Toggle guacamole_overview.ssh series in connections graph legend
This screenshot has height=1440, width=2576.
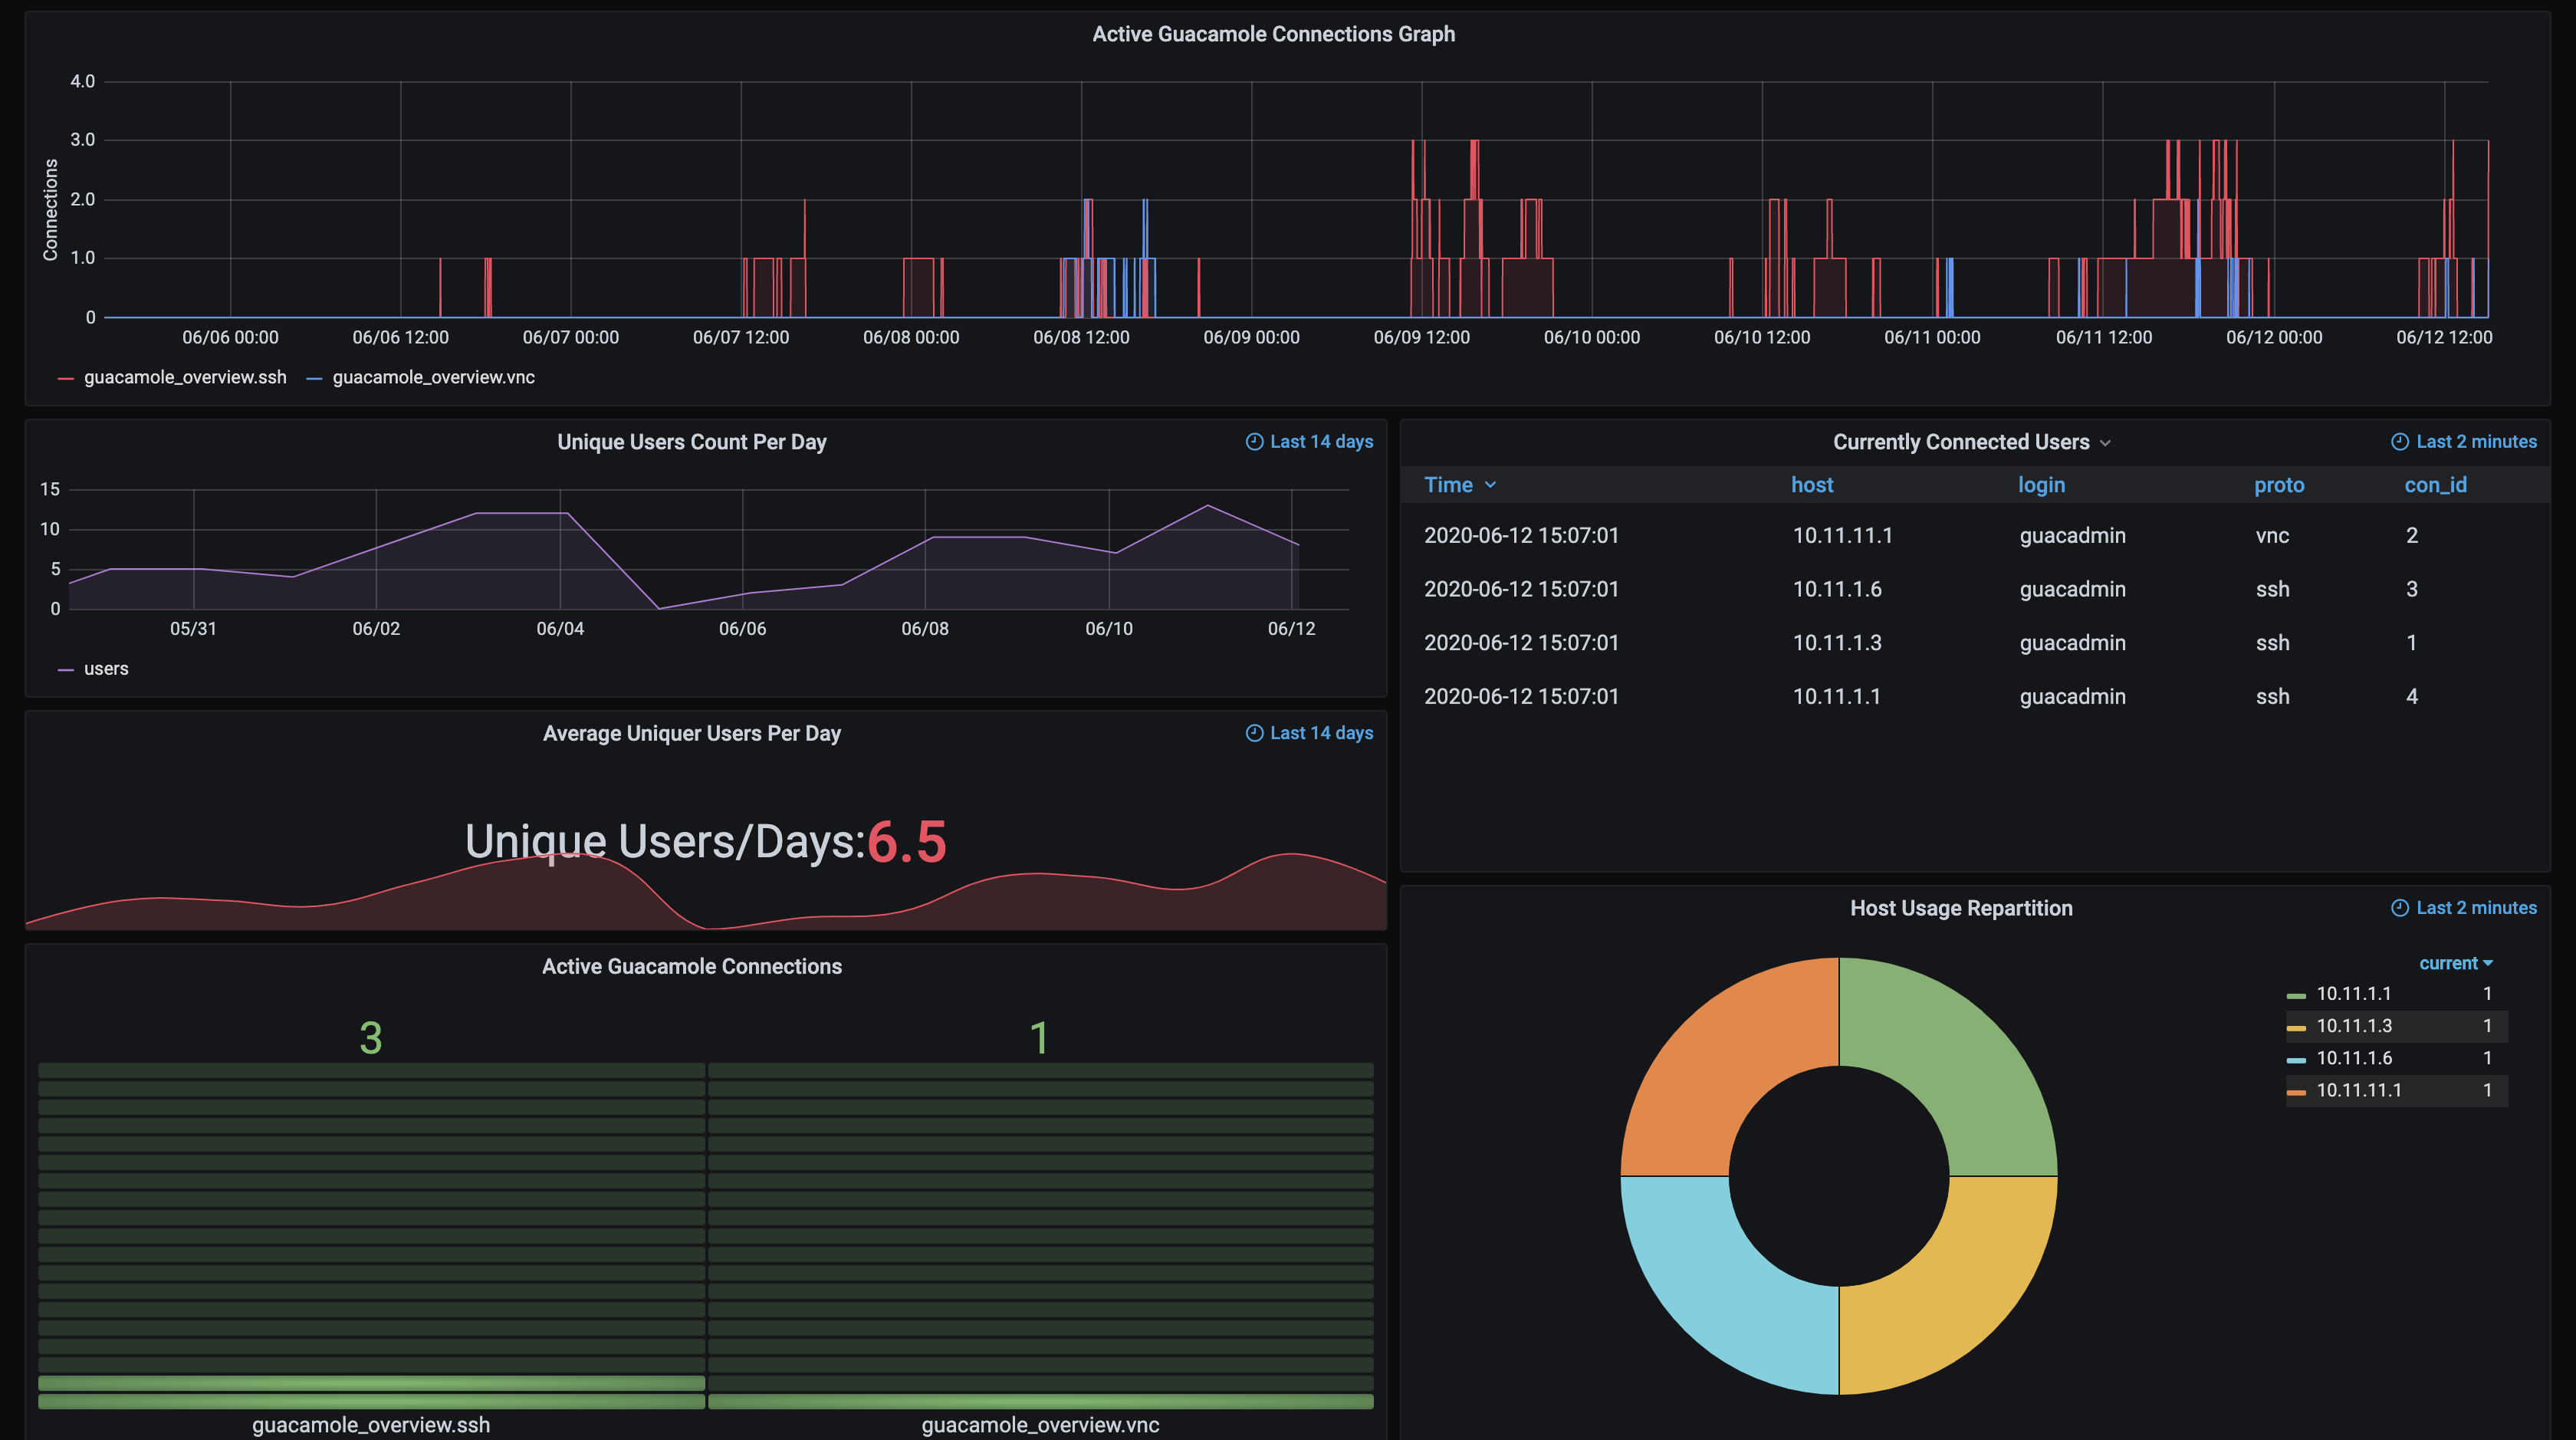tap(185, 377)
